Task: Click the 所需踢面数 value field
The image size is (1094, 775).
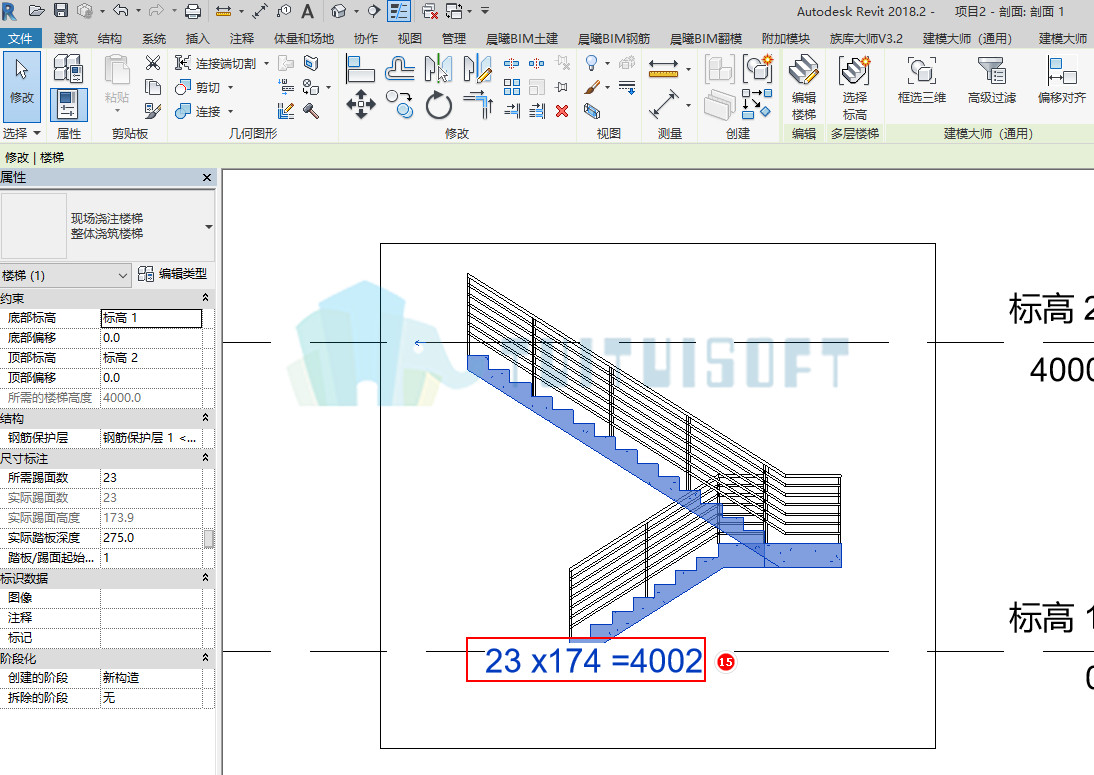Action: (151, 478)
